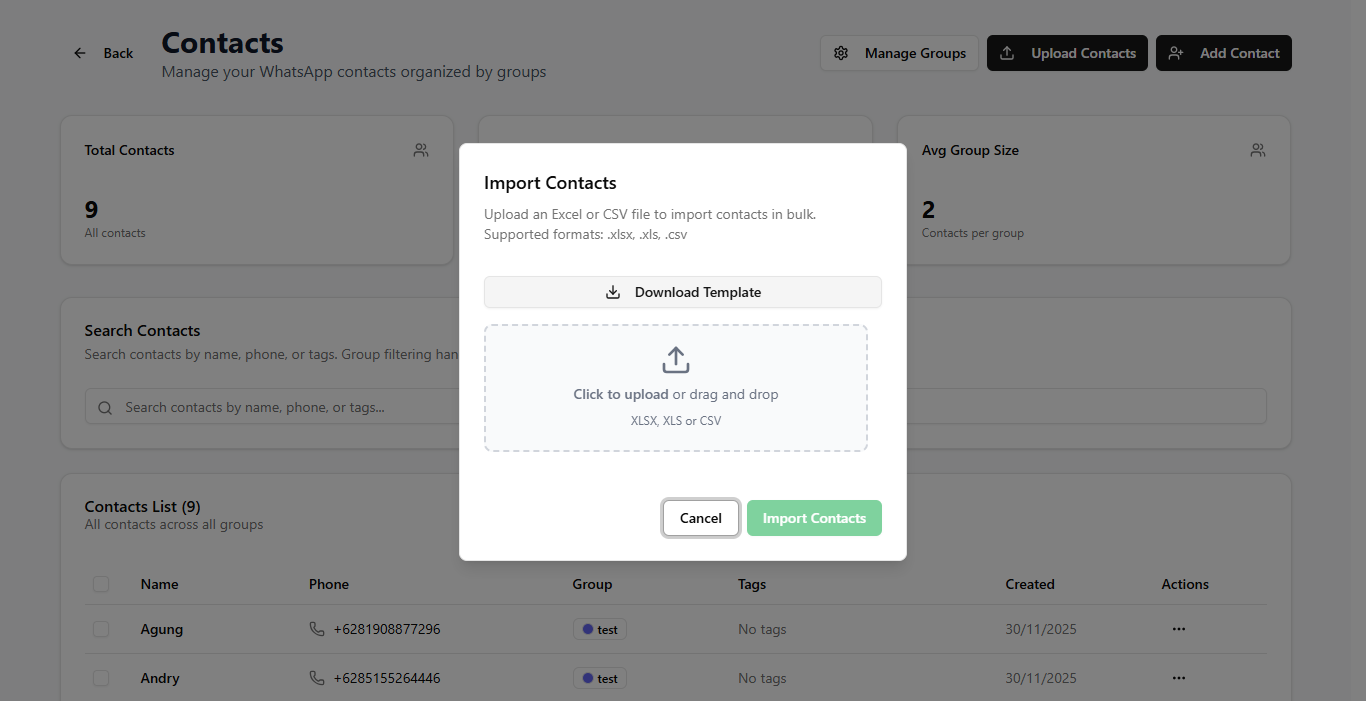Check the checkbox for Agung
Image resolution: width=1366 pixels, height=701 pixels.
101,629
